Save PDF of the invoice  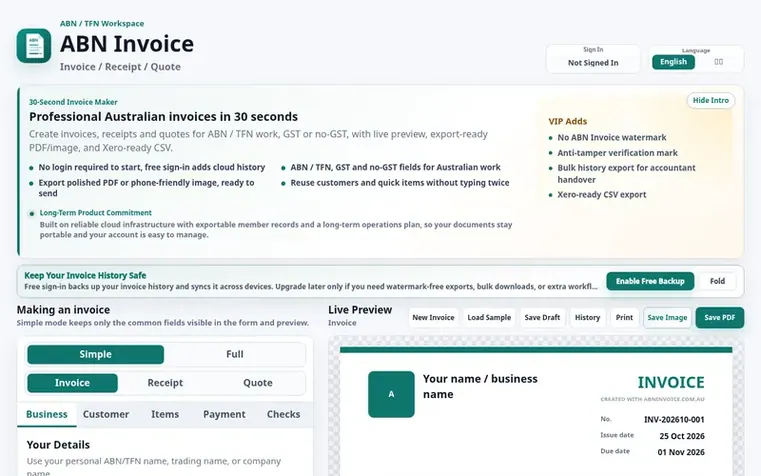point(719,317)
